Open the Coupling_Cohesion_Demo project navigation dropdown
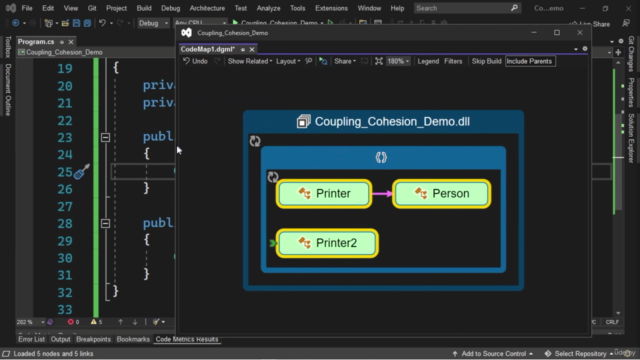The width and height of the screenshot is (640, 360). coord(96,52)
